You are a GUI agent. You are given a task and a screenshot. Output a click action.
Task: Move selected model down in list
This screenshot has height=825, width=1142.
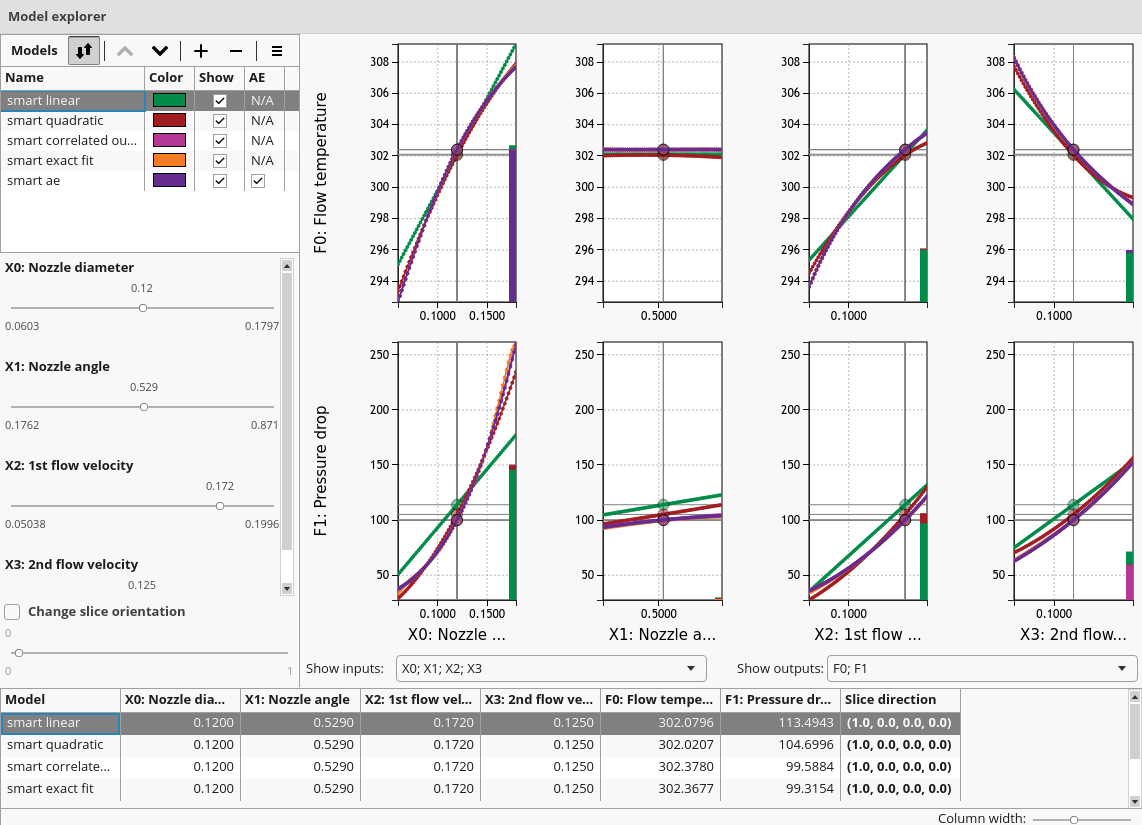click(159, 51)
